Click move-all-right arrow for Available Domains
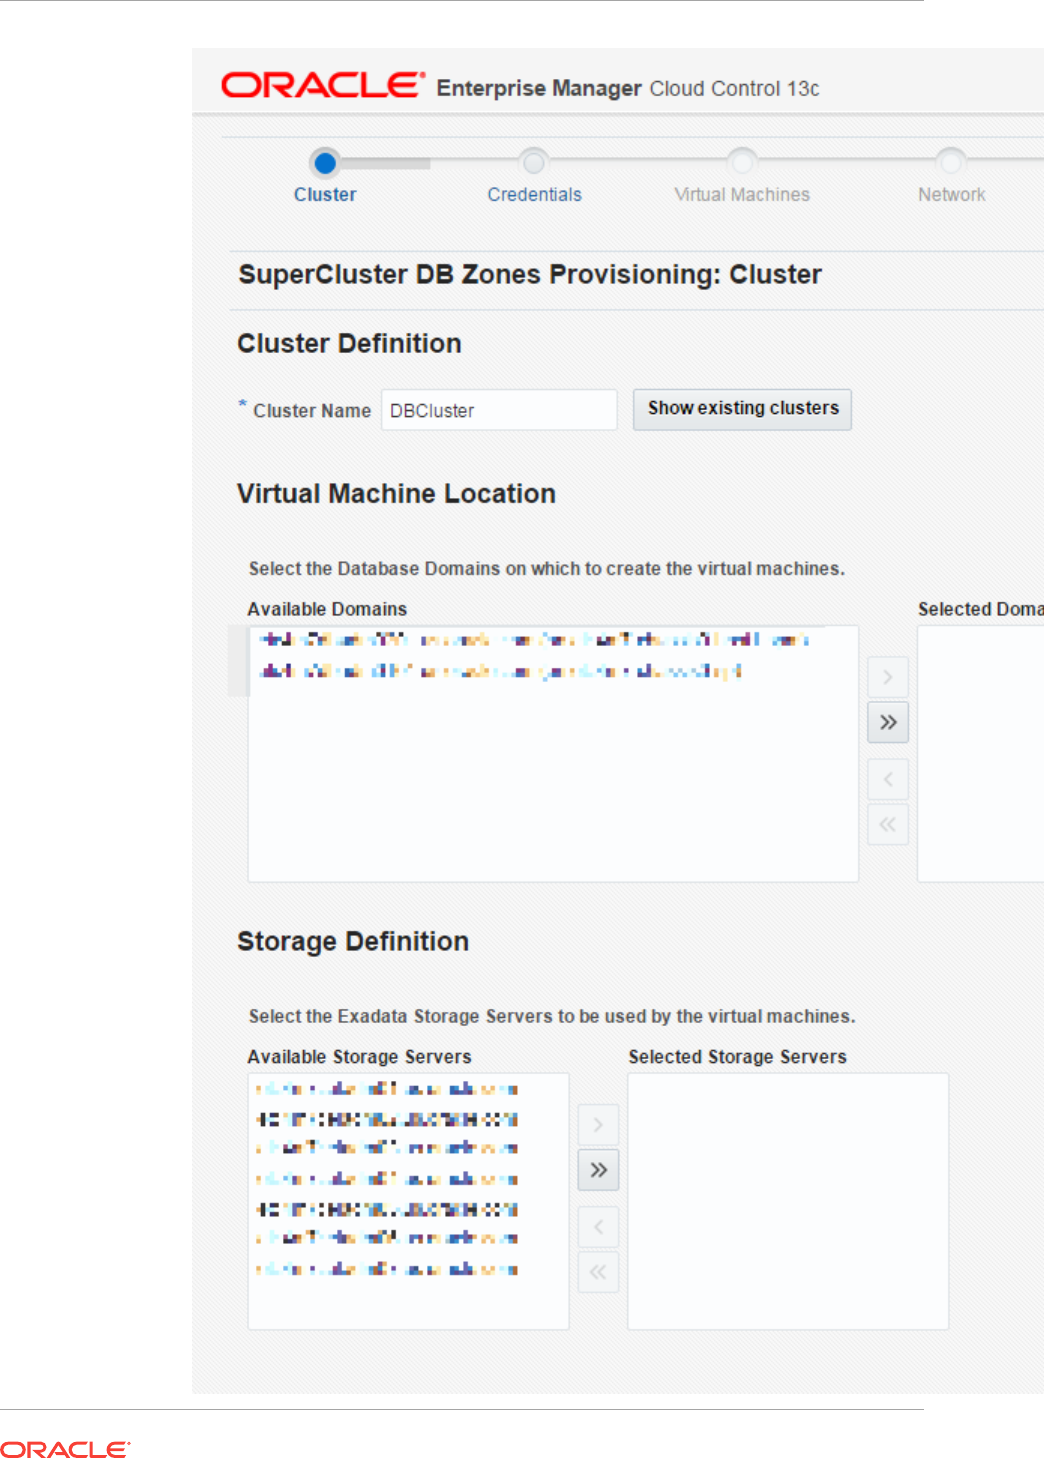1044x1458 pixels. pyautogui.click(x=888, y=723)
